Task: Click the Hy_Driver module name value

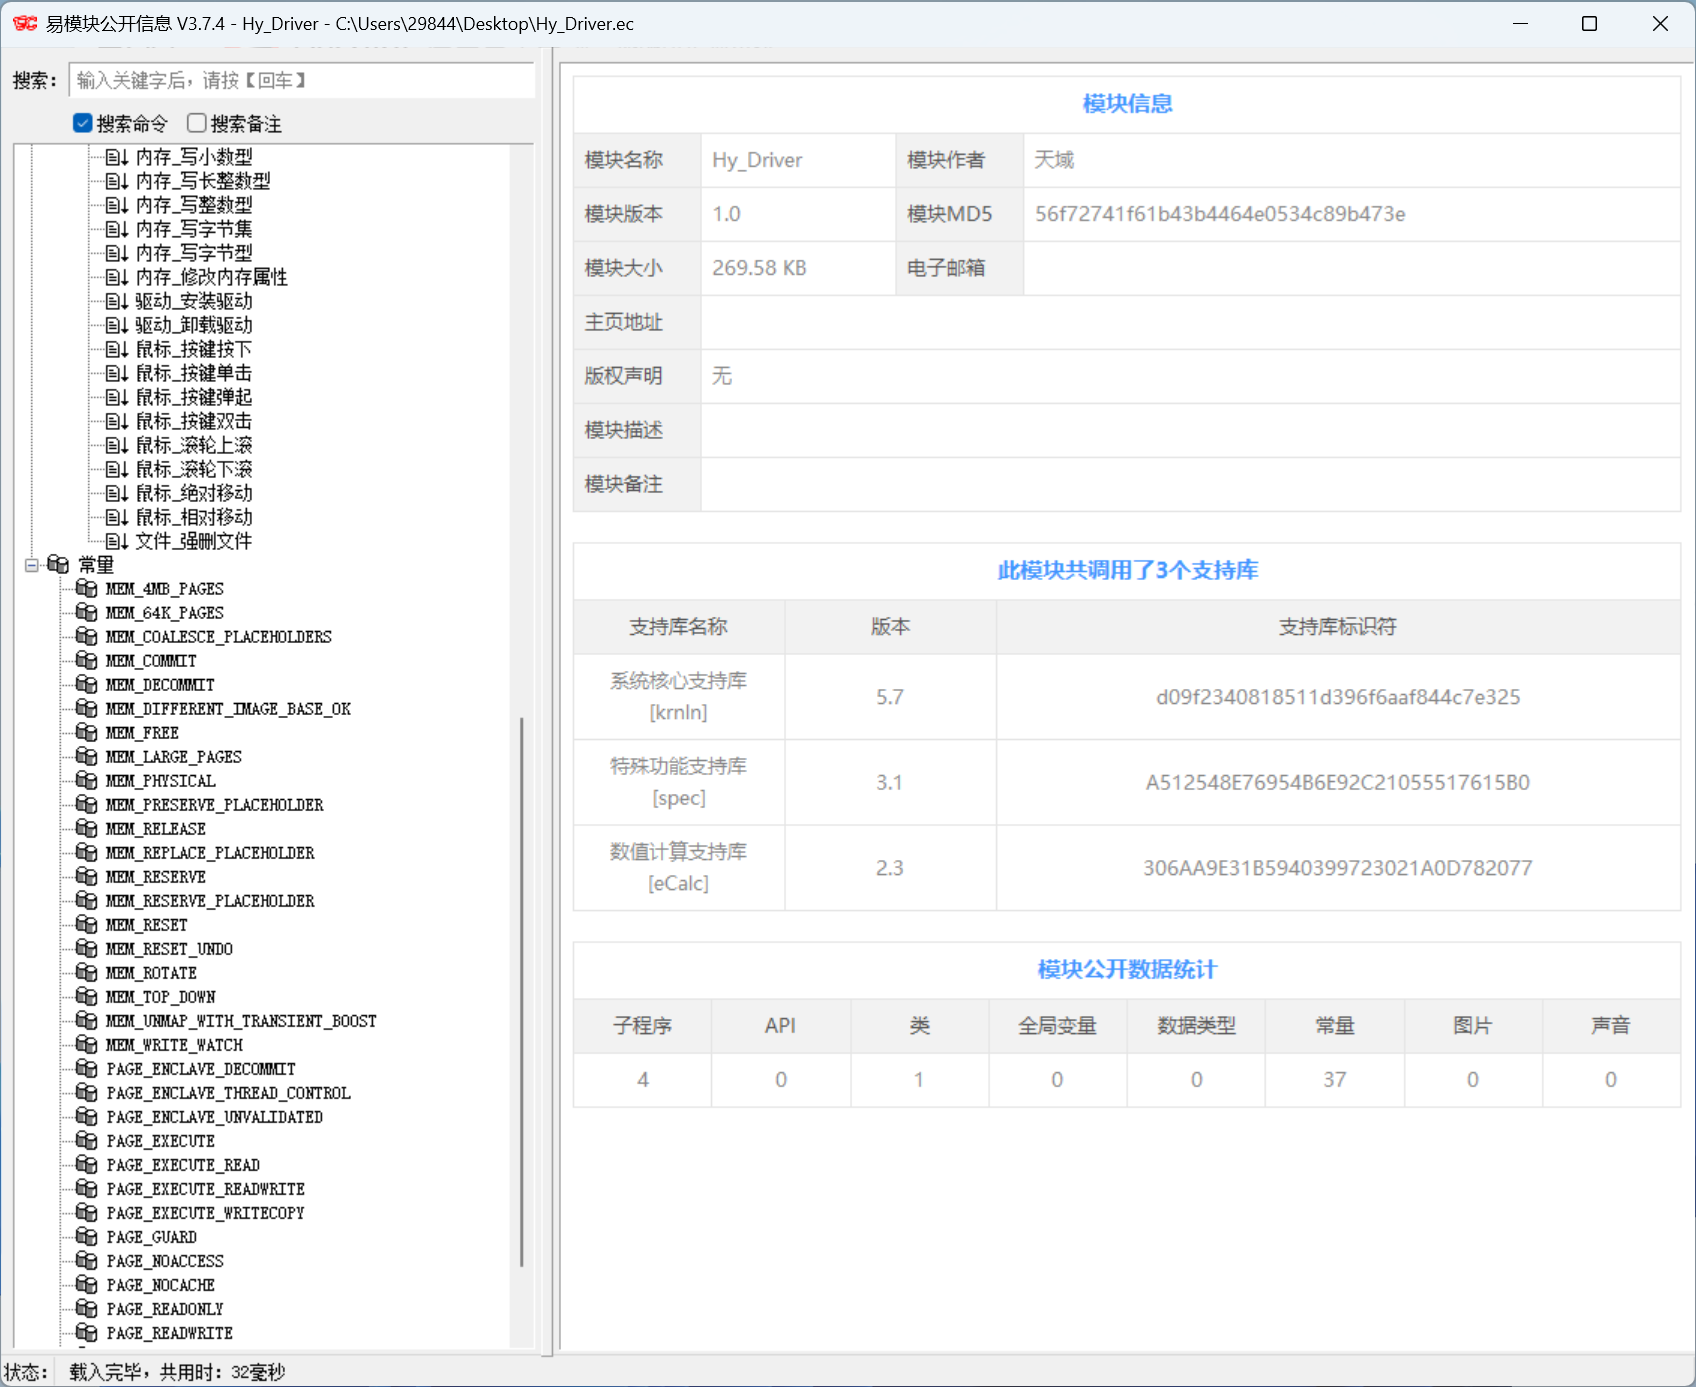Action: [757, 160]
